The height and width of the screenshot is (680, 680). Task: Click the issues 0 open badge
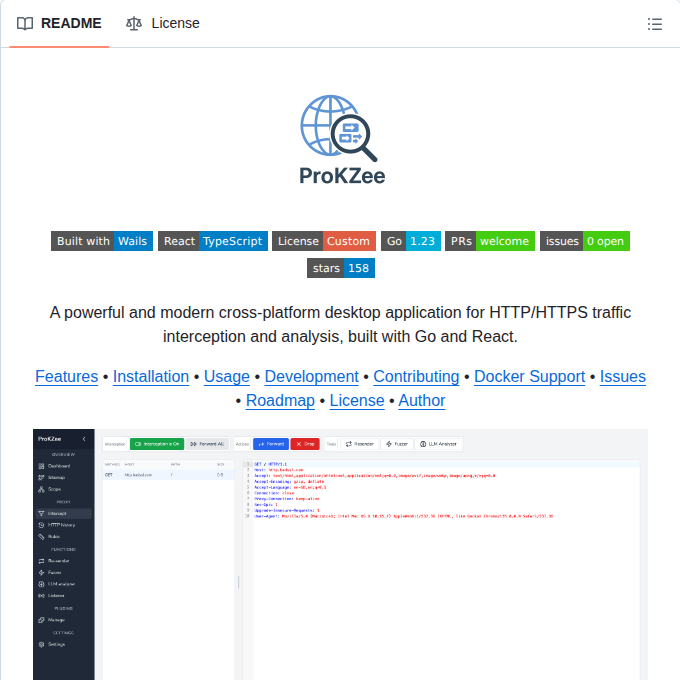pyautogui.click(x=585, y=241)
